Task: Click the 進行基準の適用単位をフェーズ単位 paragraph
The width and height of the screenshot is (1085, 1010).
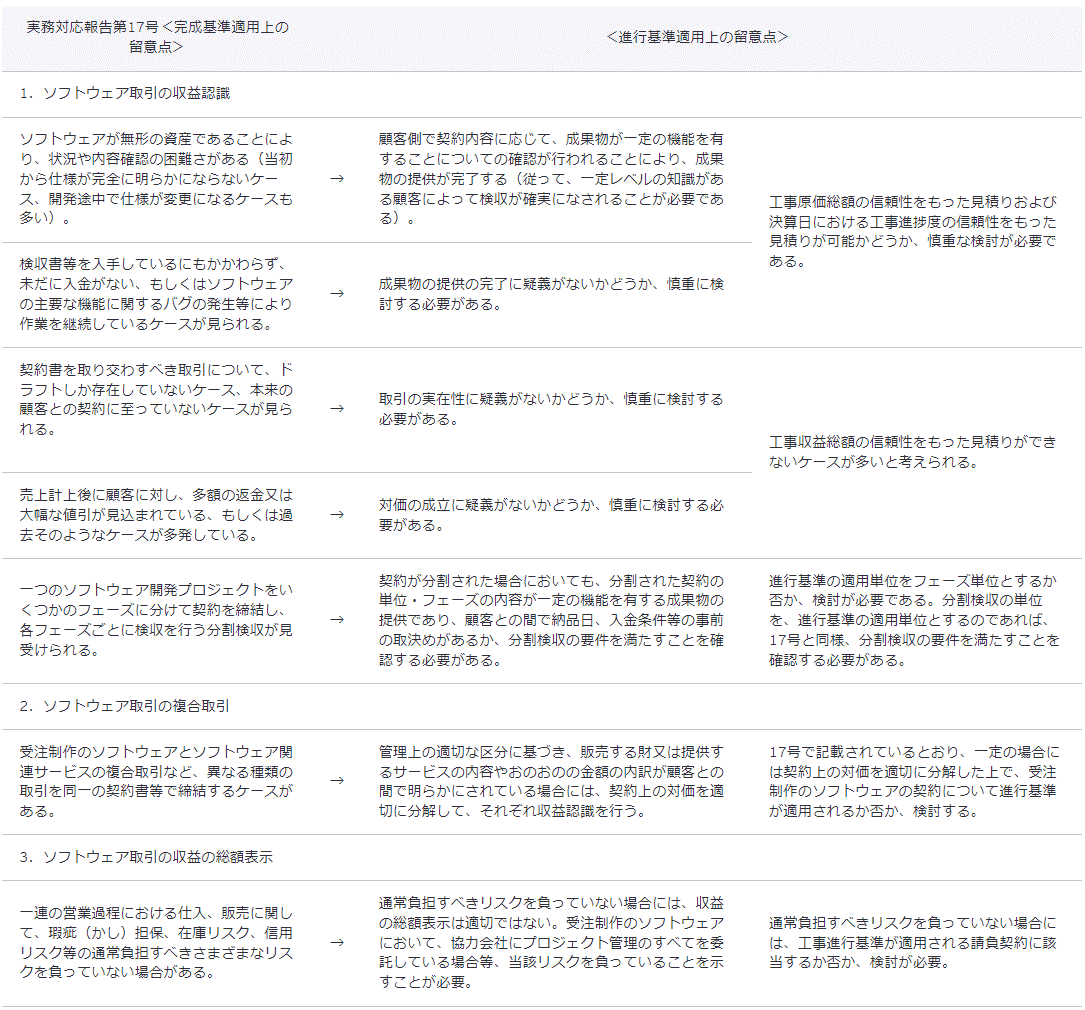Action: 913,620
